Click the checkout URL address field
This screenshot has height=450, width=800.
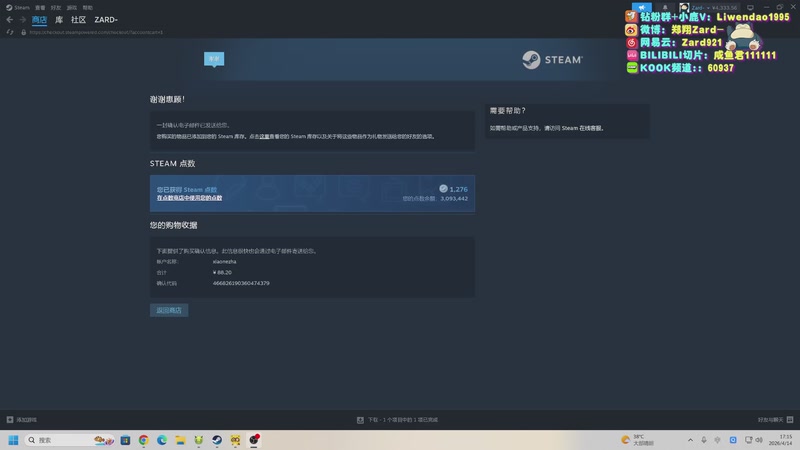(x=96, y=32)
